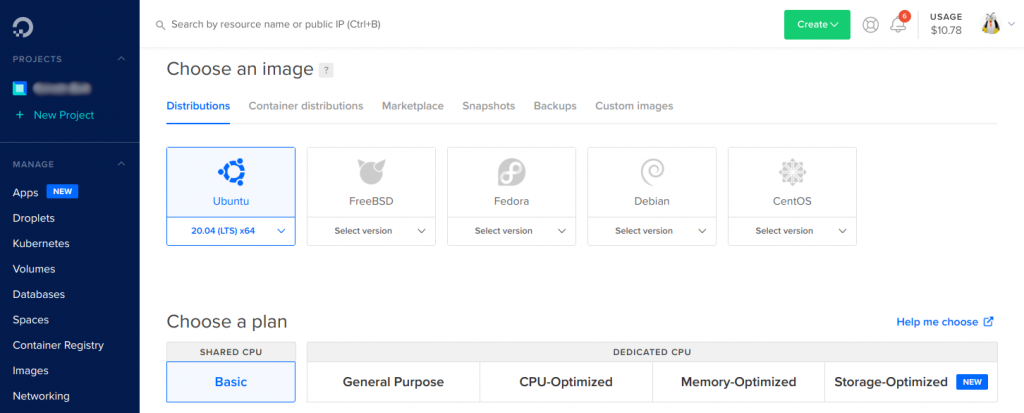Select the General Purpose plan
Image resolution: width=1024 pixels, height=413 pixels.
tap(393, 382)
